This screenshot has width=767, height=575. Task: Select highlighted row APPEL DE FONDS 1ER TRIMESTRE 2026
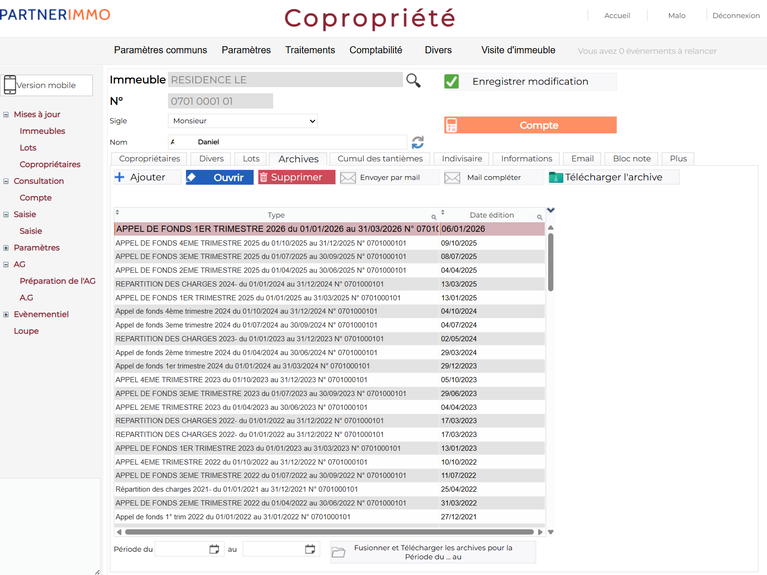pyautogui.click(x=329, y=229)
